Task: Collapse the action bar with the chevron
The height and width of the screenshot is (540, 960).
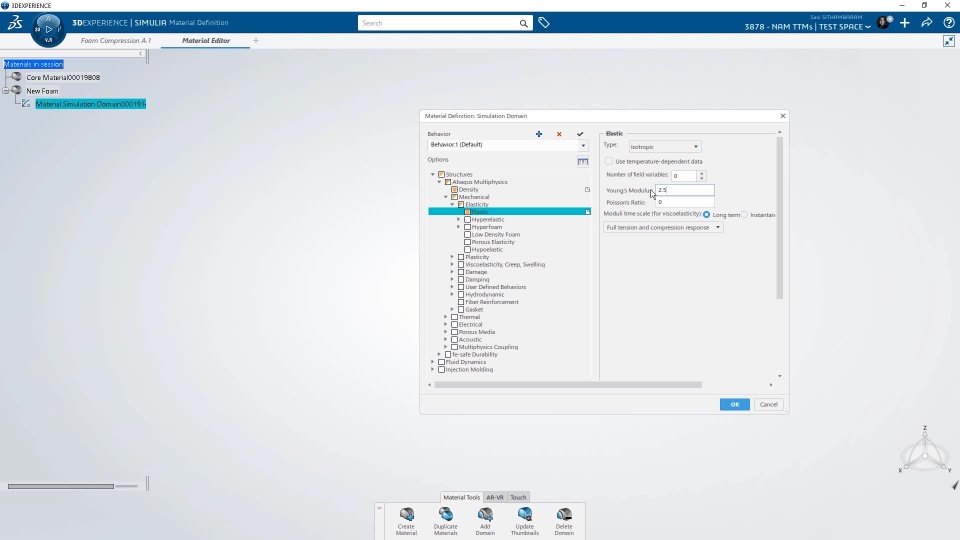Action: point(380,508)
